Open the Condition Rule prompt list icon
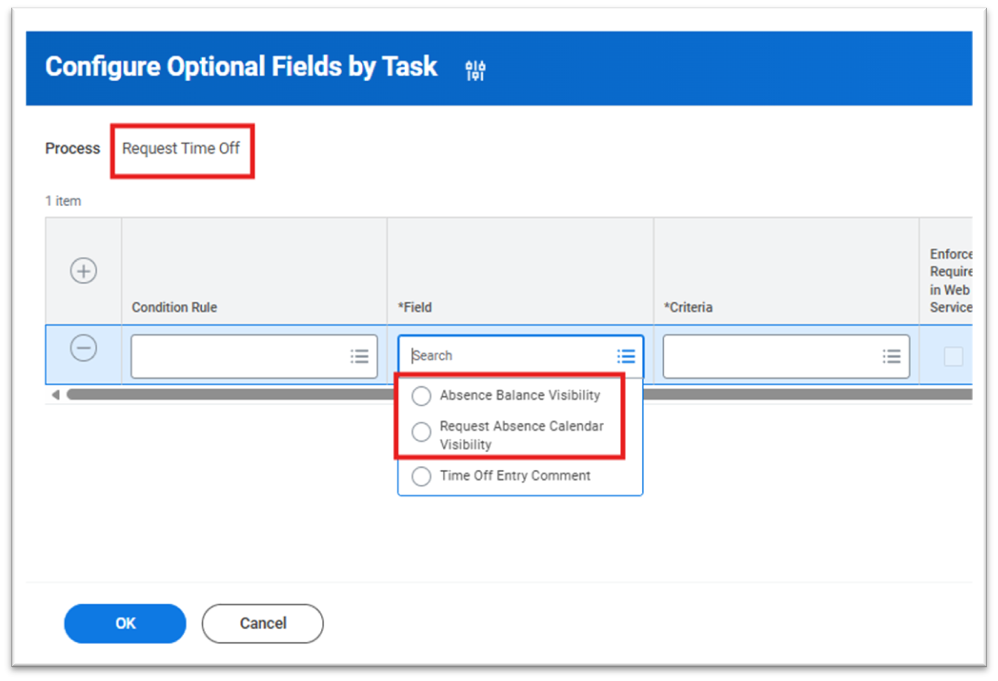The width and height of the screenshot is (998, 681). pyautogui.click(x=360, y=356)
